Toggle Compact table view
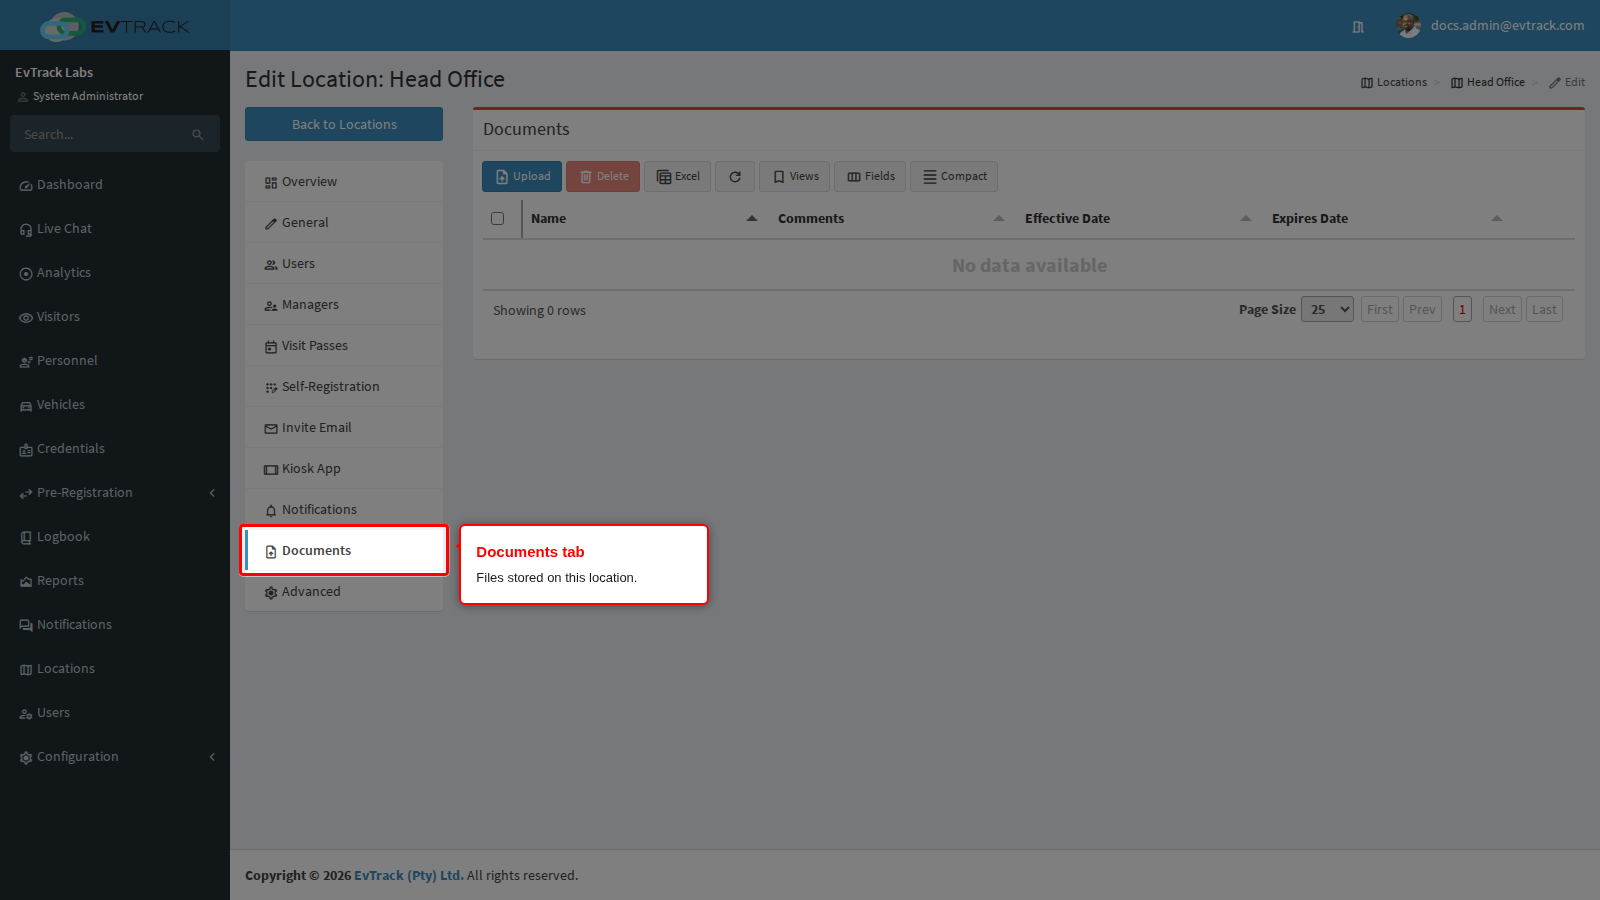Image resolution: width=1600 pixels, height=900 pixels. [x=954, y=177]
